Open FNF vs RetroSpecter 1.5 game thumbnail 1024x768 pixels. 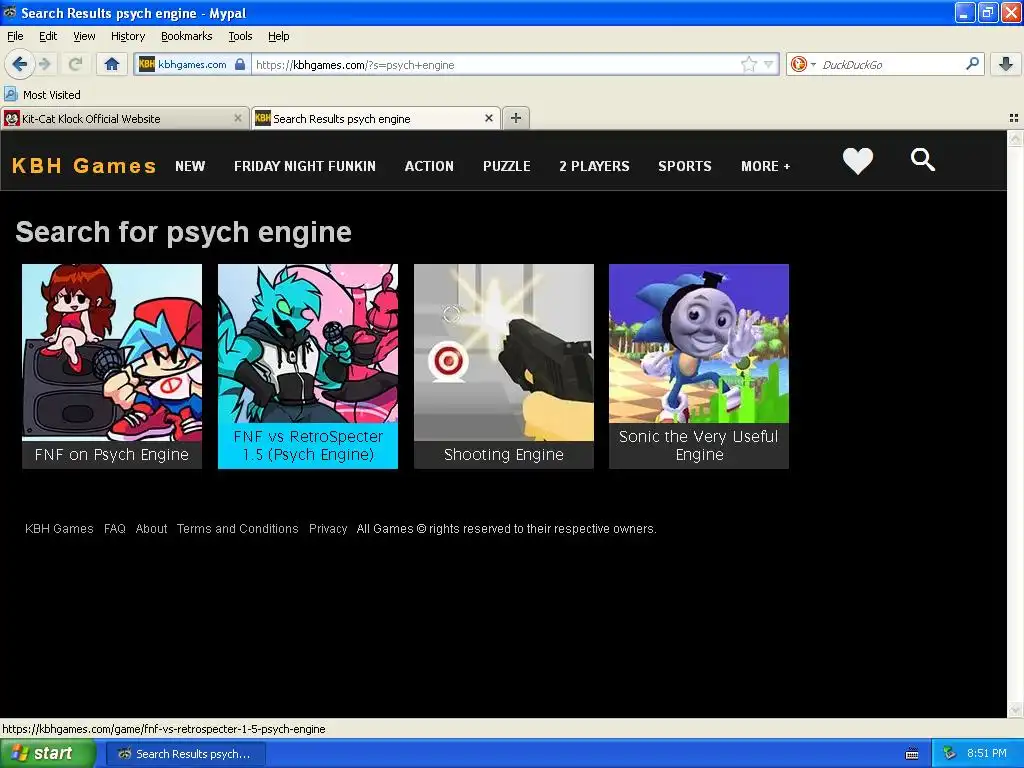pyautogui.click(x=308, y=366)
